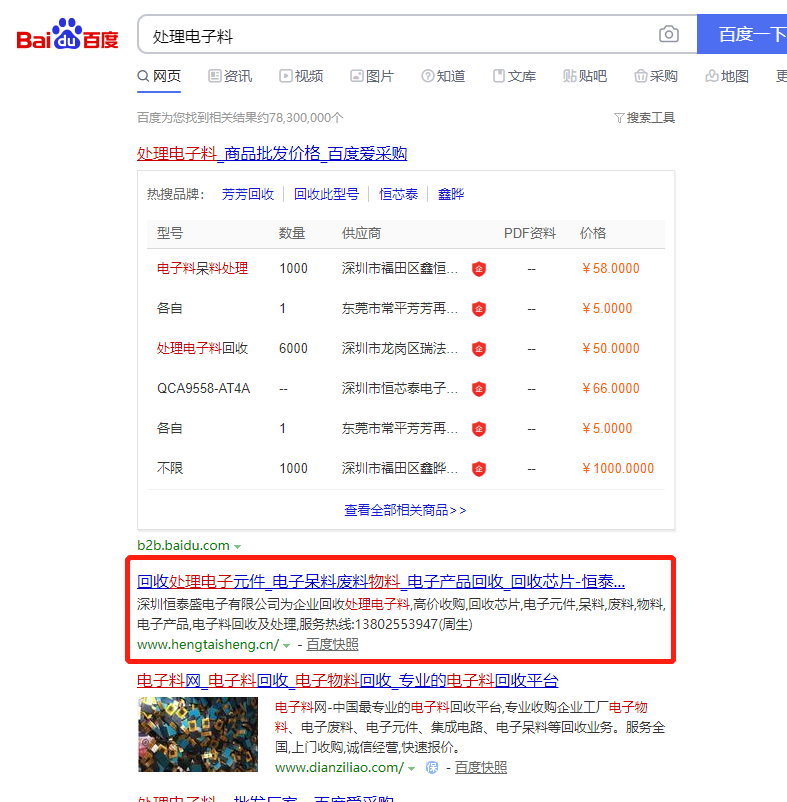Select the 网页 tab
The image size is (787, 802).
pos(159,76)
